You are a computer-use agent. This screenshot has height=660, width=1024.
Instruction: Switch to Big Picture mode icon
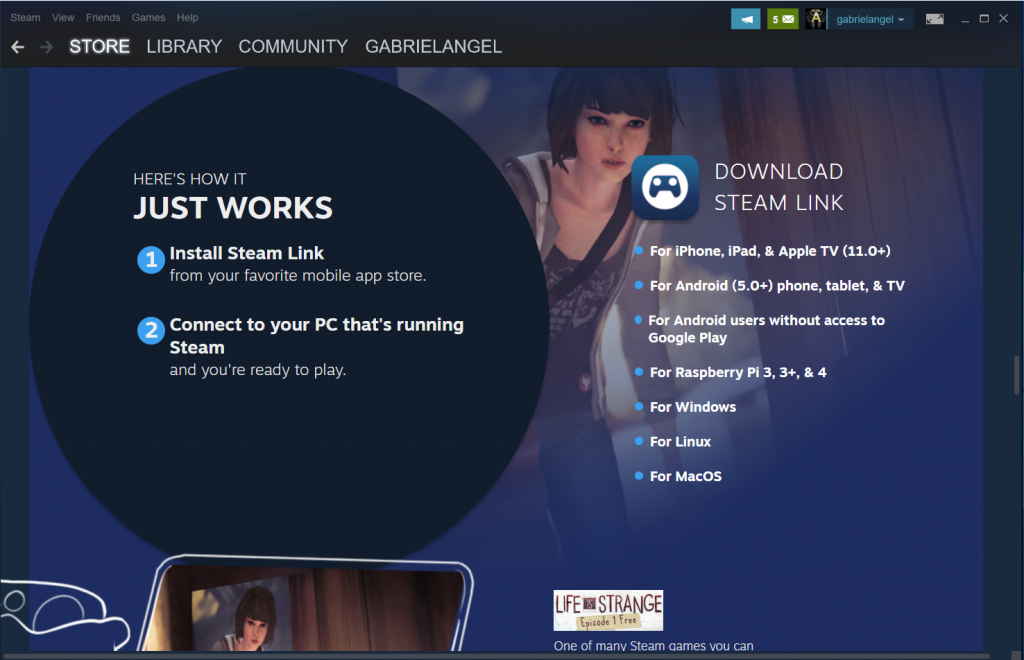click(x=934, y=19)
